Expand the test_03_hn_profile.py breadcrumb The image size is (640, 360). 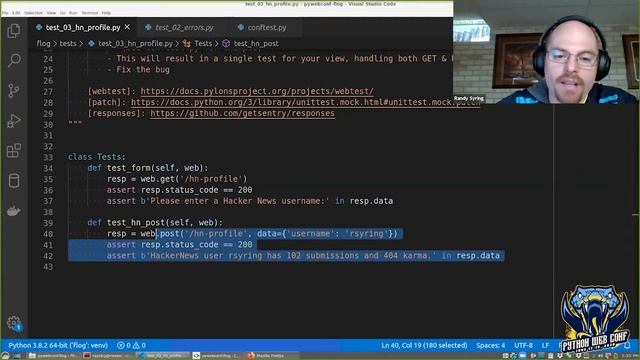[135, 43]
